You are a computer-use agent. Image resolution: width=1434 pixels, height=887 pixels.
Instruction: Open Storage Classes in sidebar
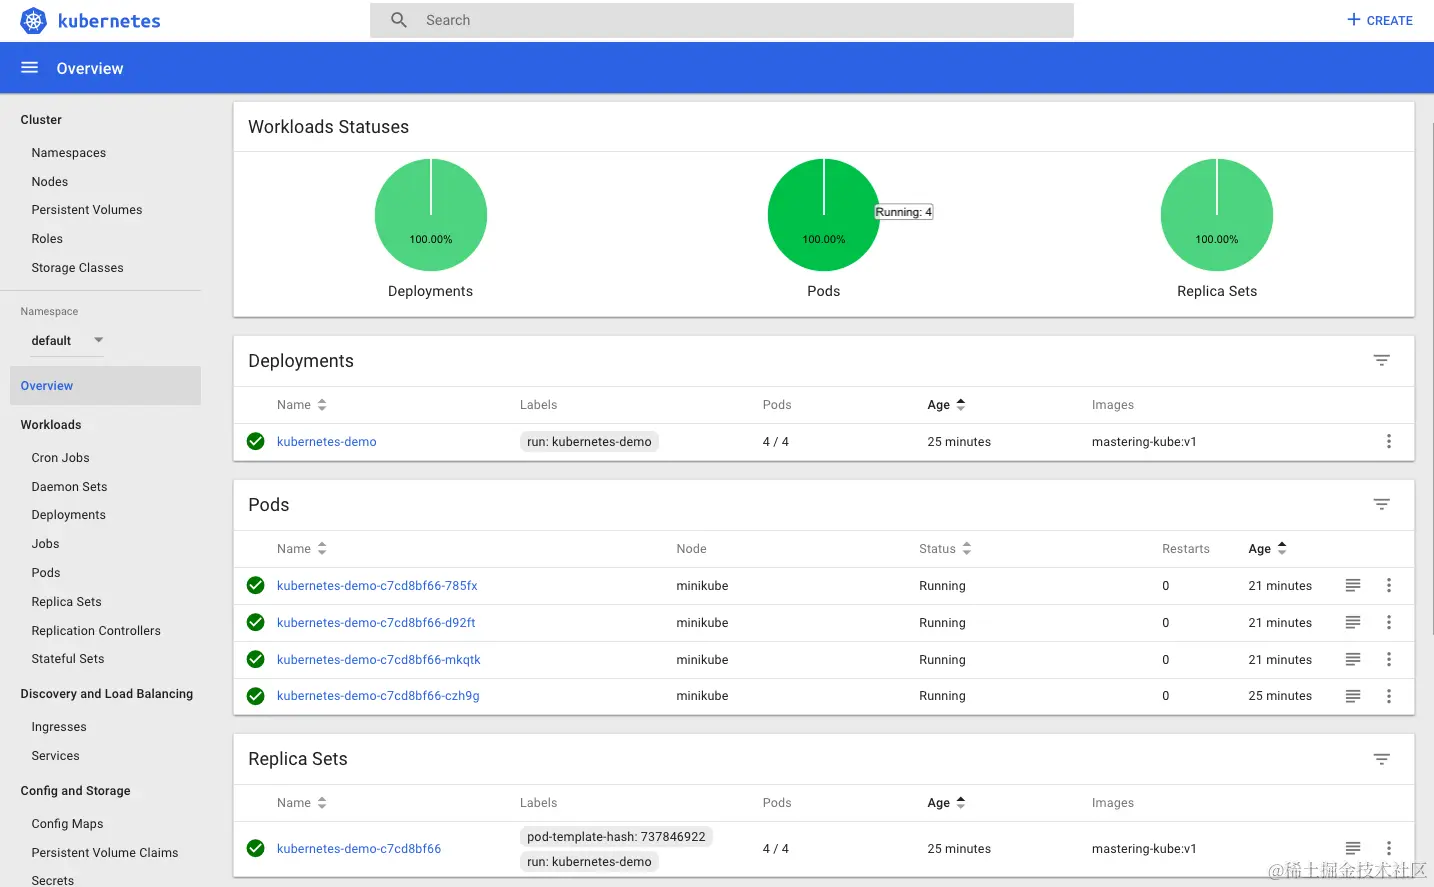[78, 268]
